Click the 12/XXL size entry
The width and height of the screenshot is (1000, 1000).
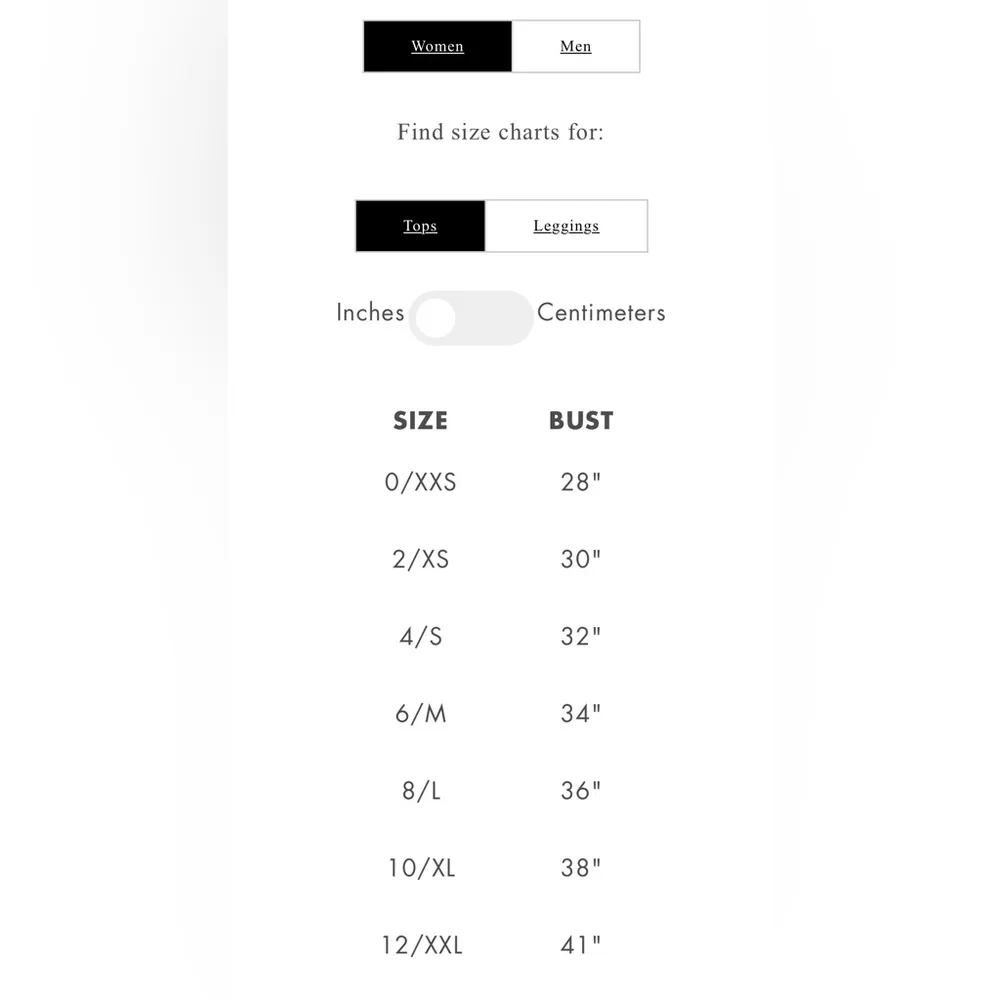point(420,945)
